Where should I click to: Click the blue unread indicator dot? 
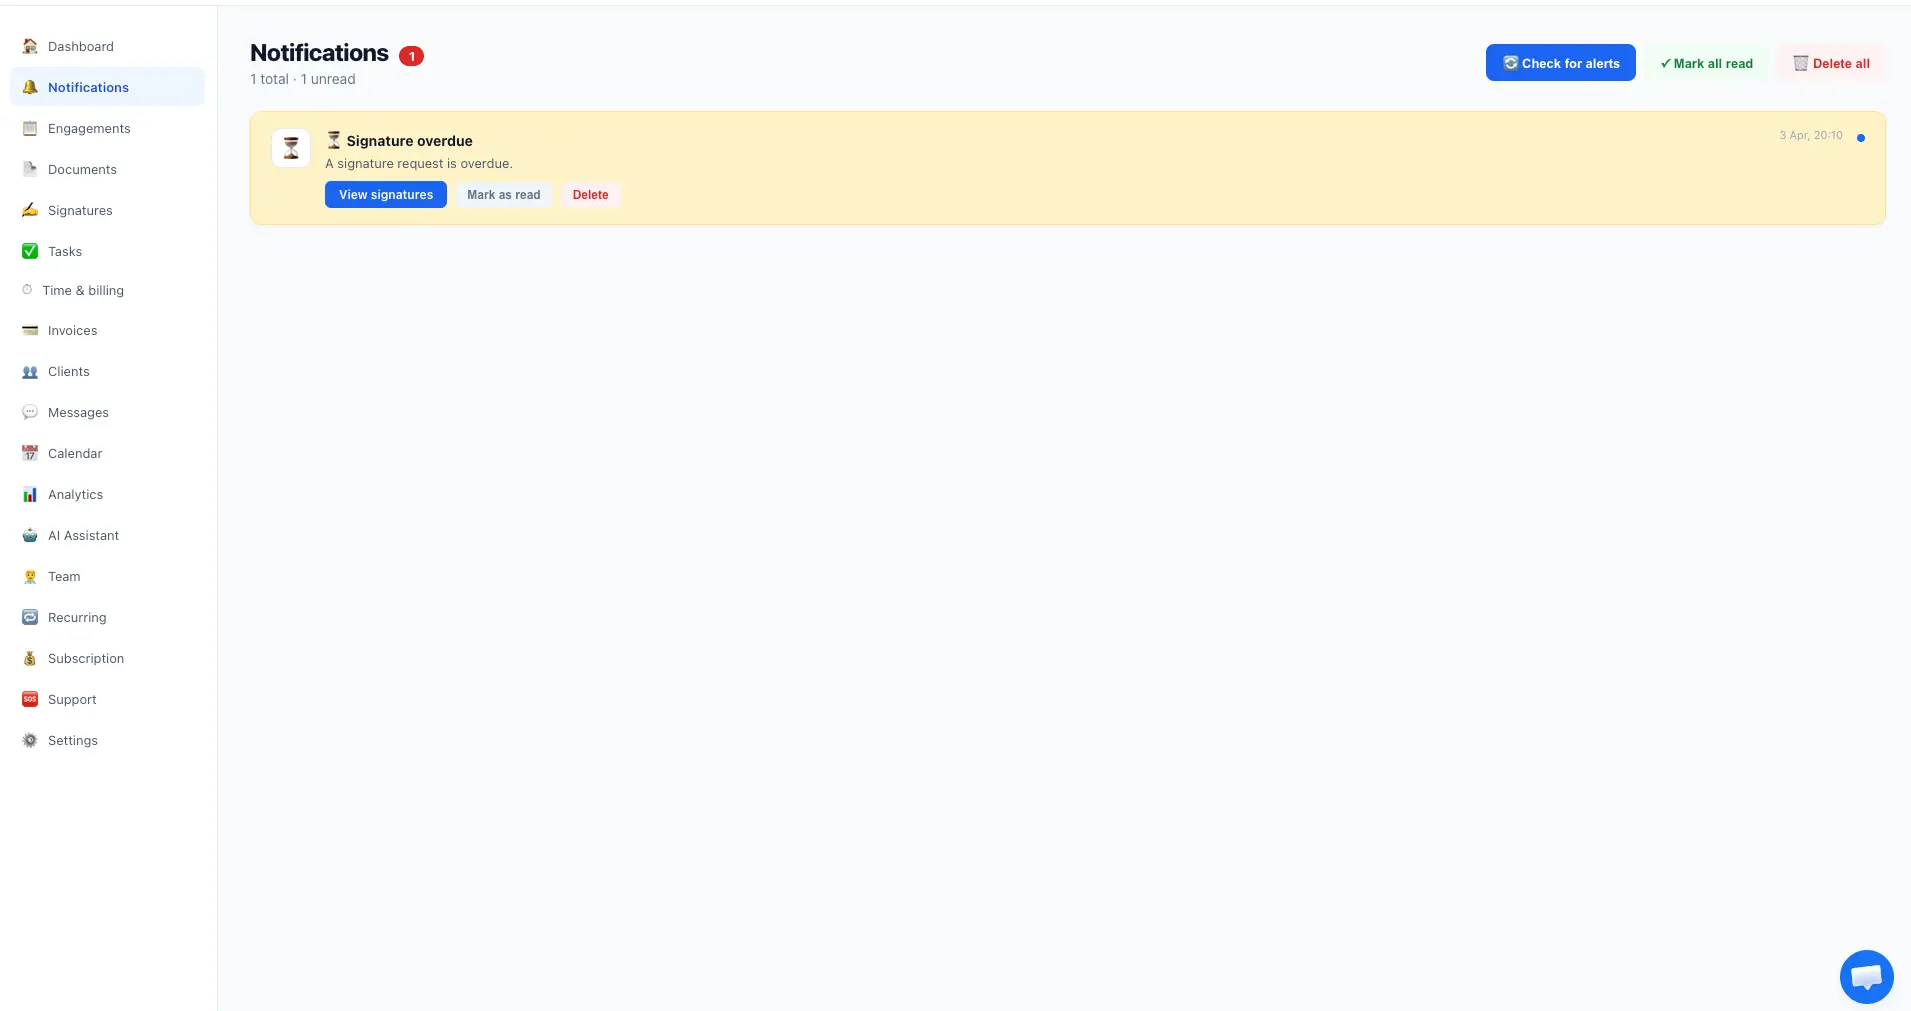click(1860, 138)
